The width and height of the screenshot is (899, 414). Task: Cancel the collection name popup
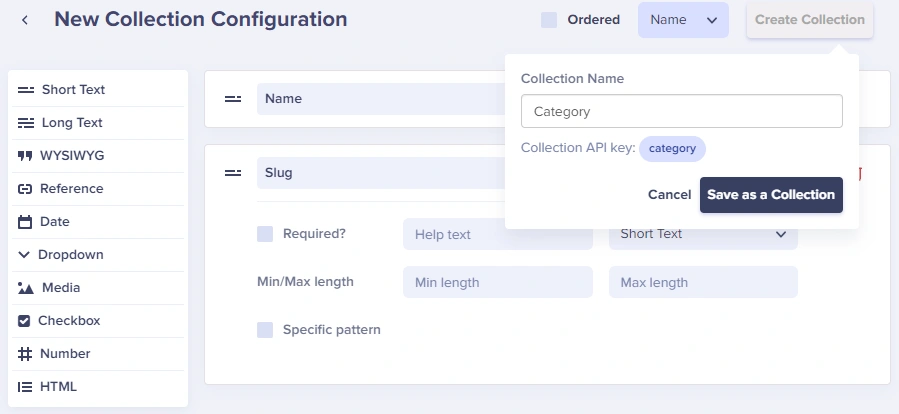tap(669, 195)
